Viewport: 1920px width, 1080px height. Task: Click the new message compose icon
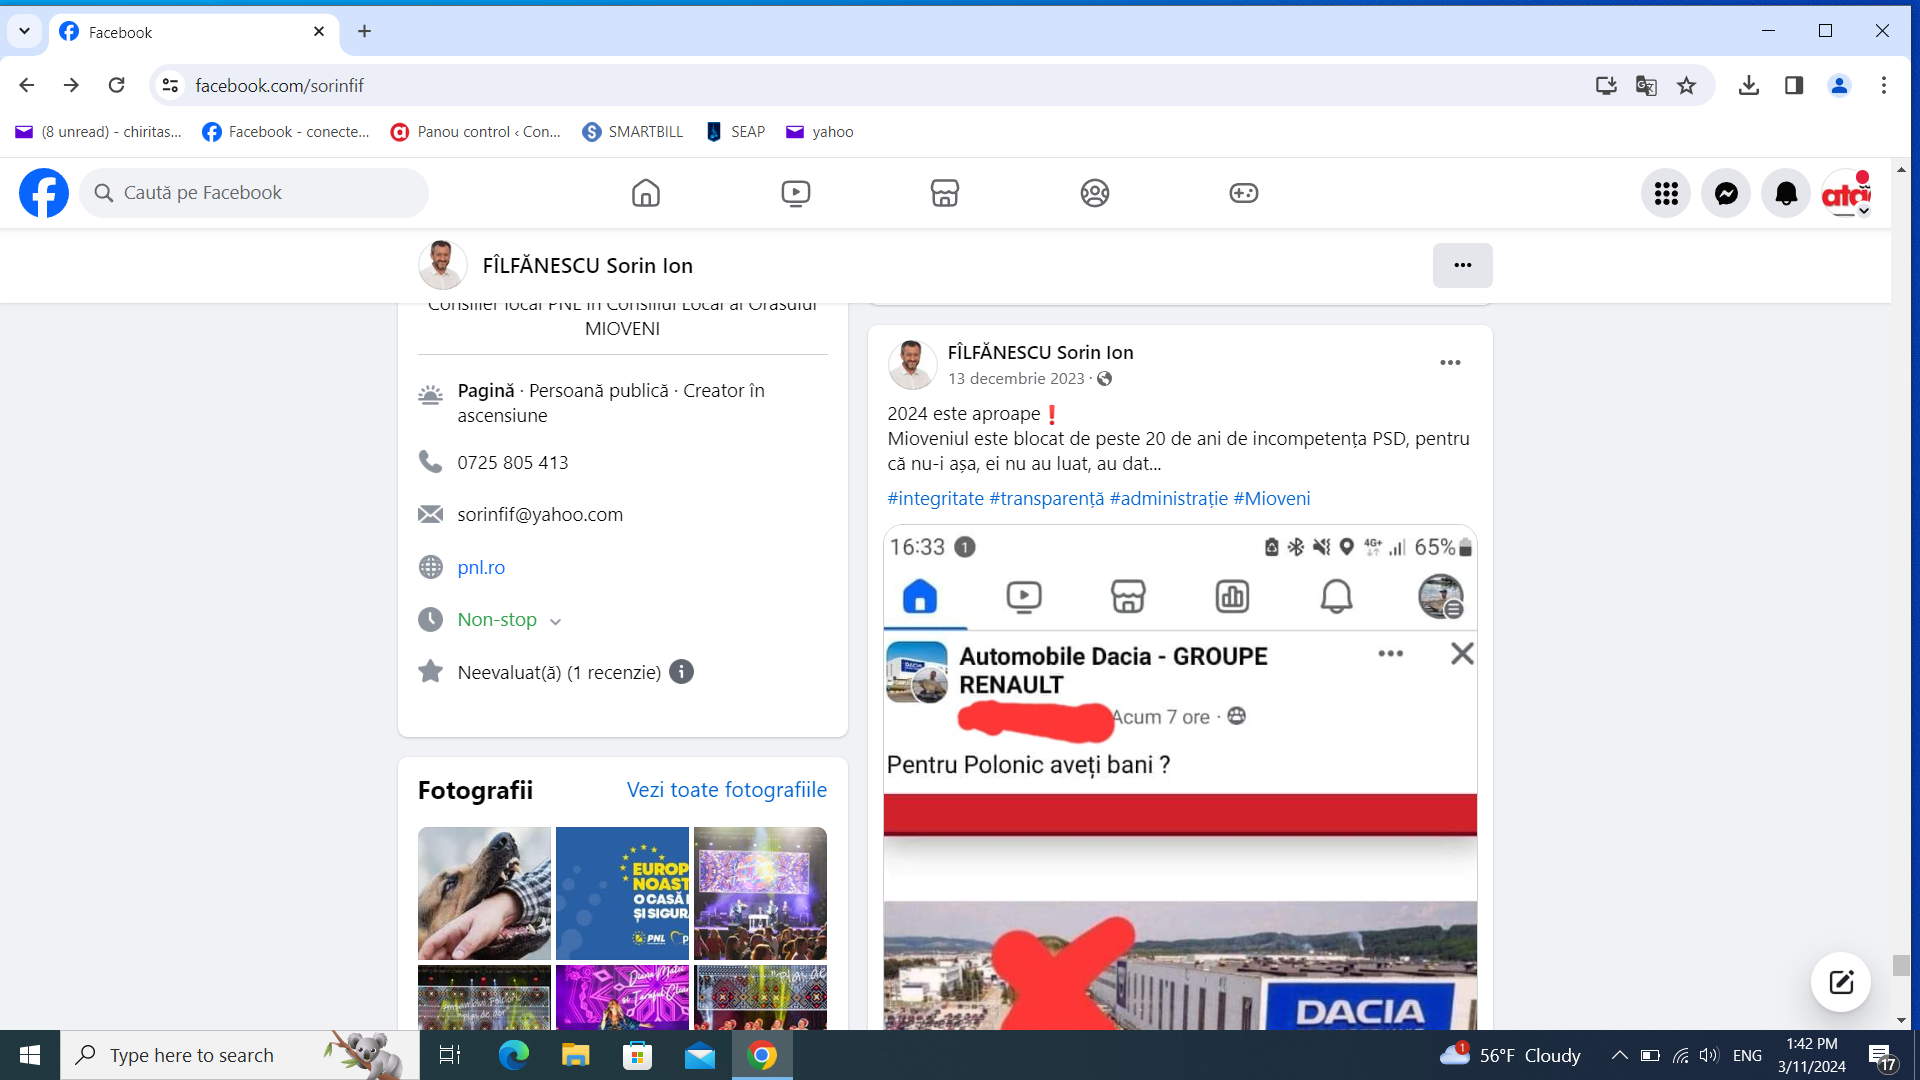(x=1841, y=982)
